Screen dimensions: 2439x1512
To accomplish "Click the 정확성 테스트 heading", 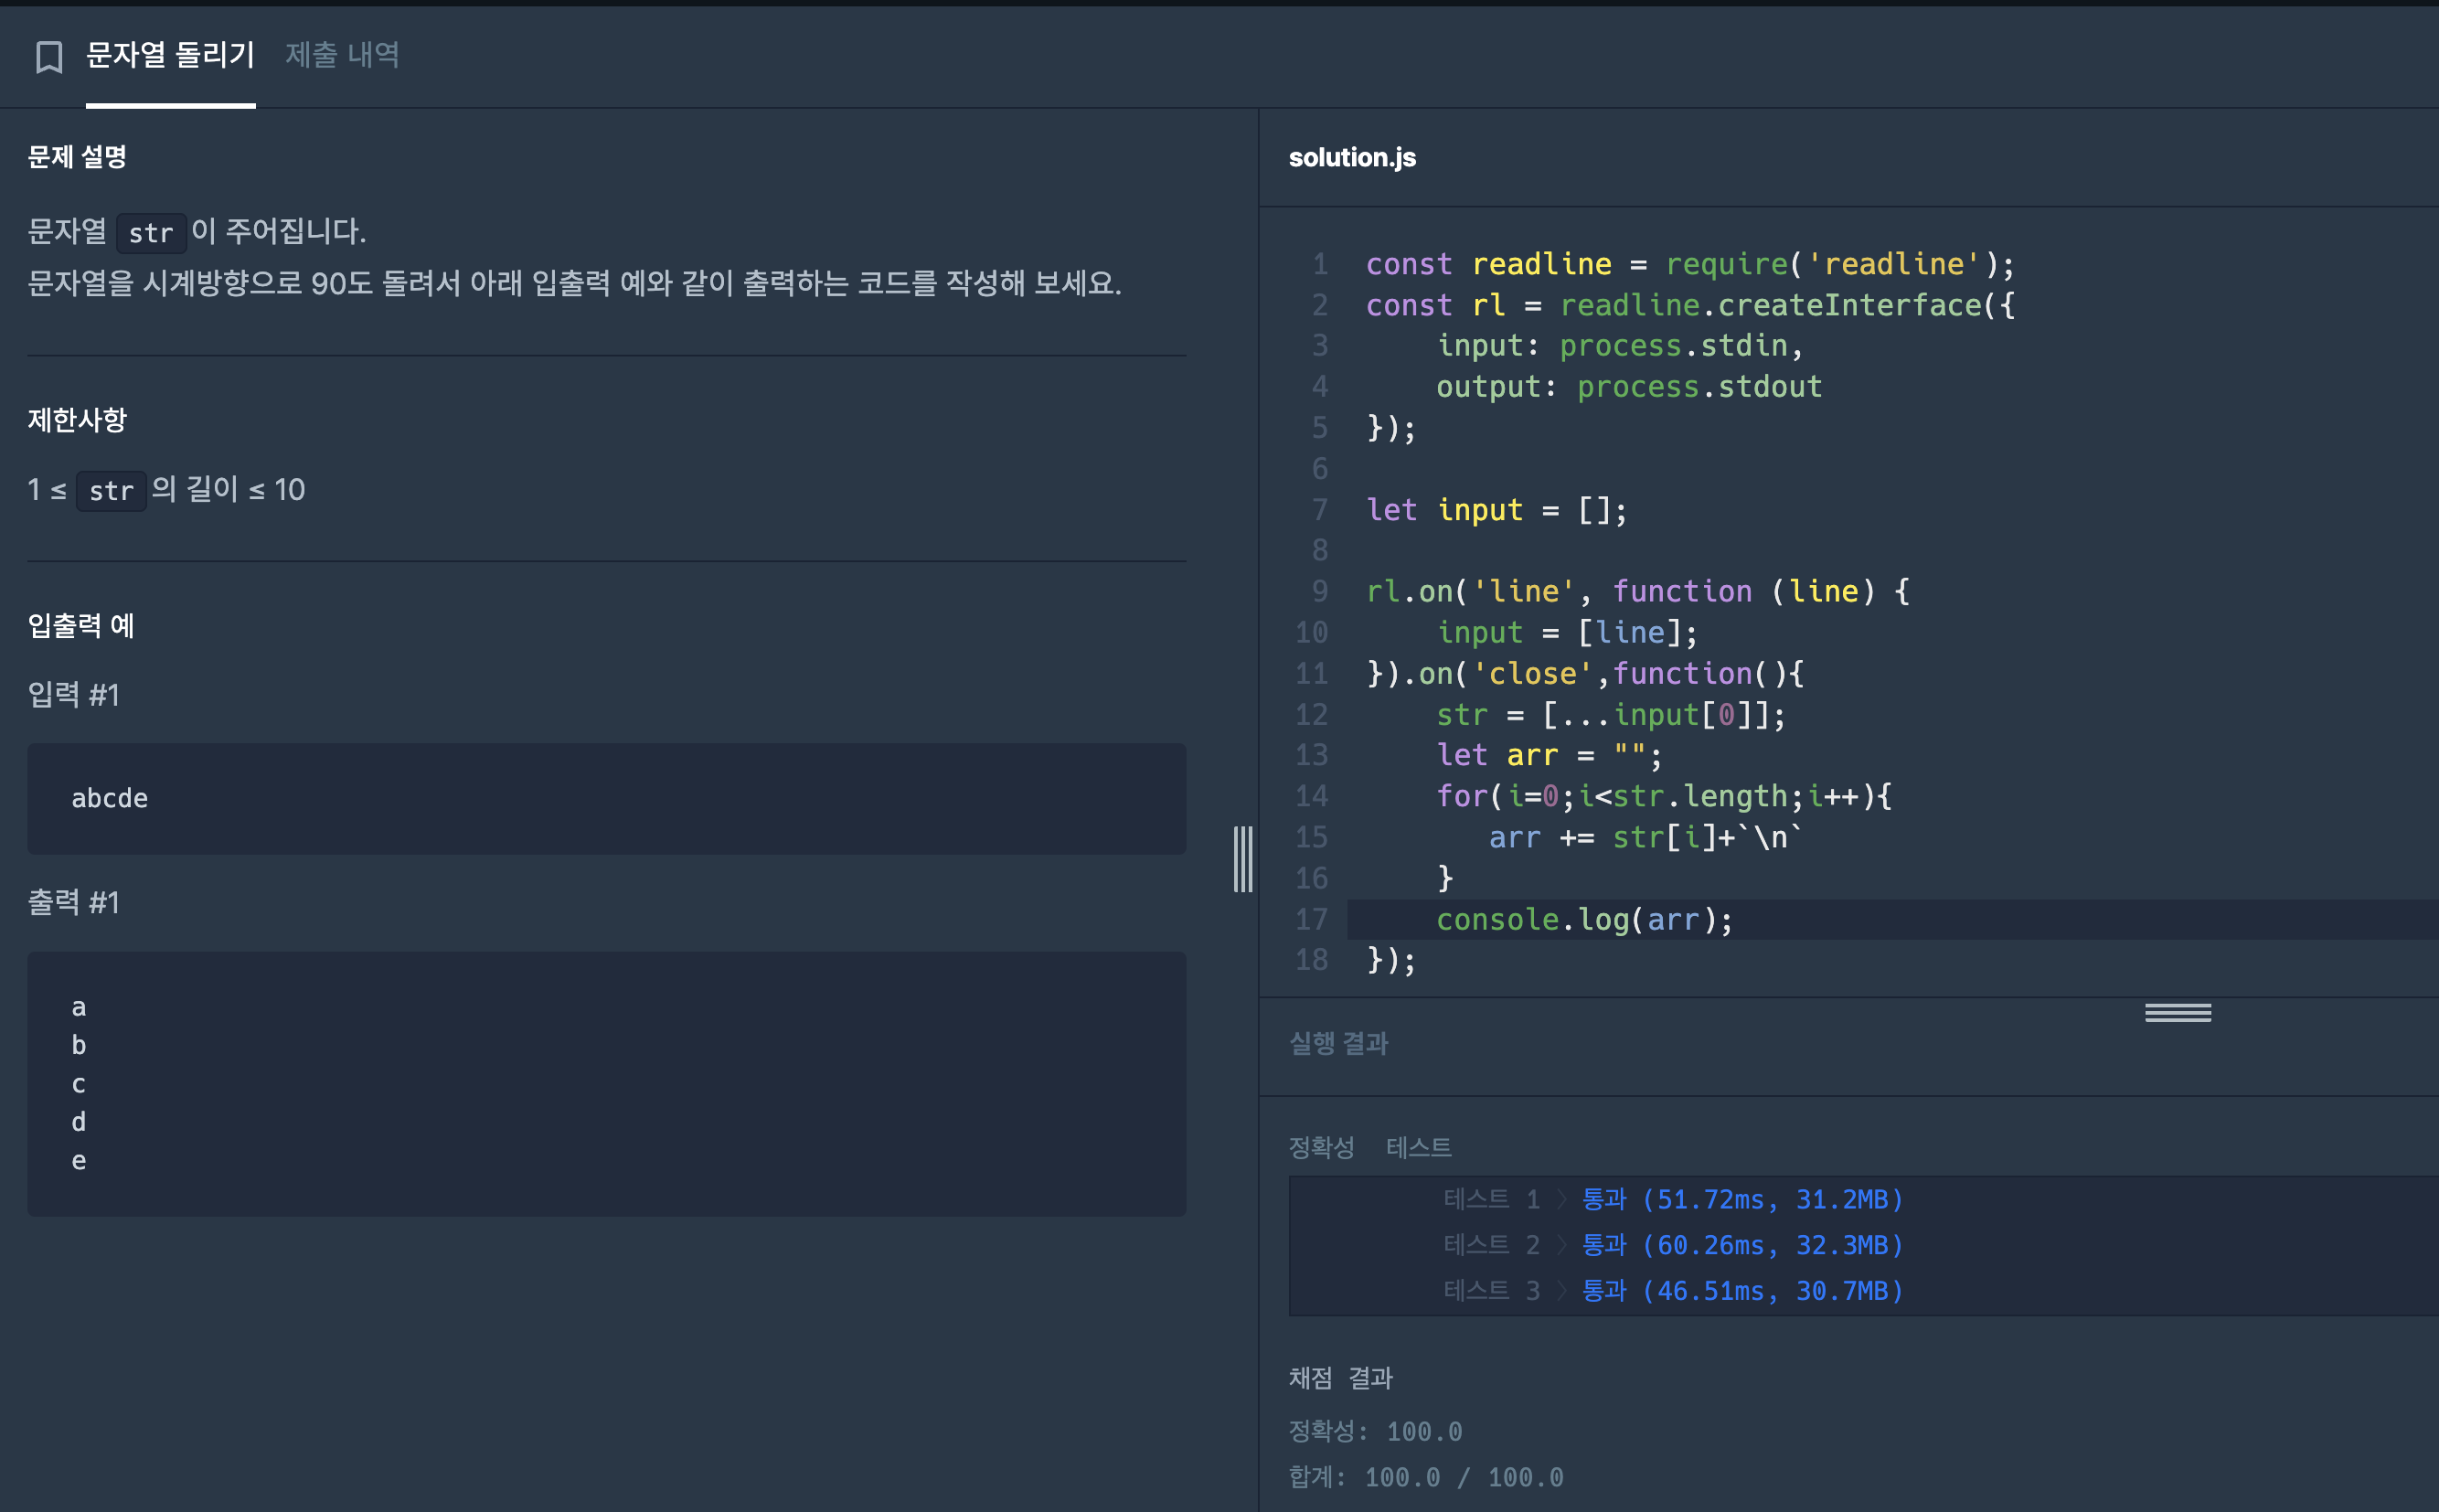I will click(x=1370, y=1148).
